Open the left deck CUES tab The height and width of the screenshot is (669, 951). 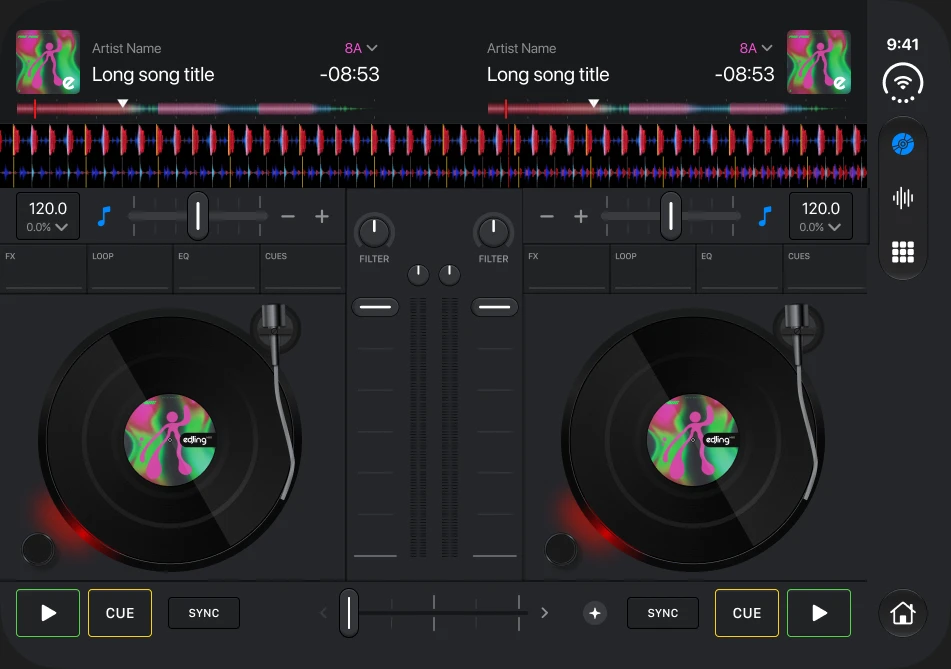[x=303, y=269]
